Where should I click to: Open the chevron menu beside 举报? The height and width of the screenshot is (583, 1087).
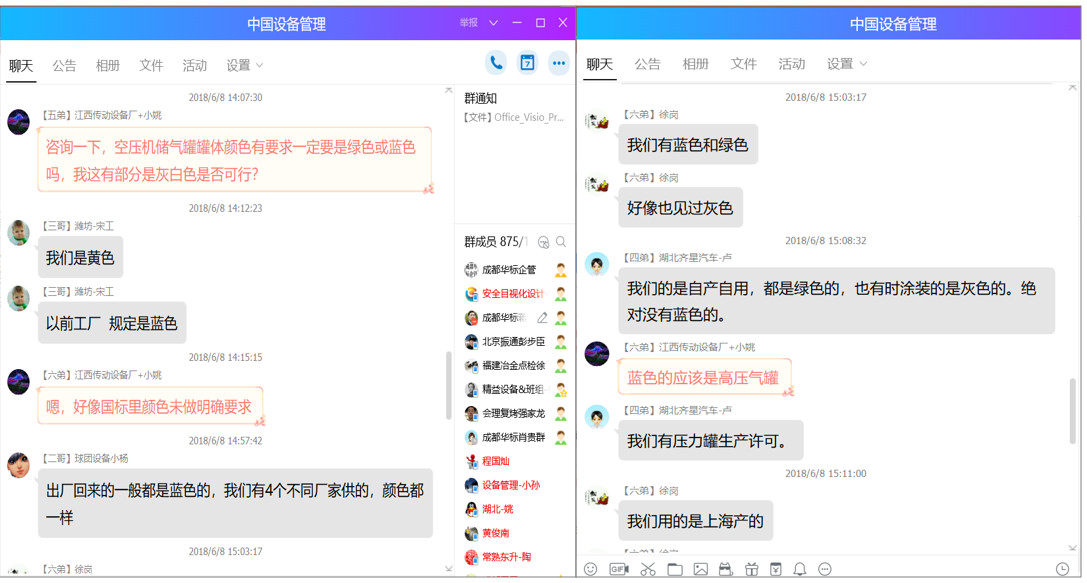(x=493, y=23)
